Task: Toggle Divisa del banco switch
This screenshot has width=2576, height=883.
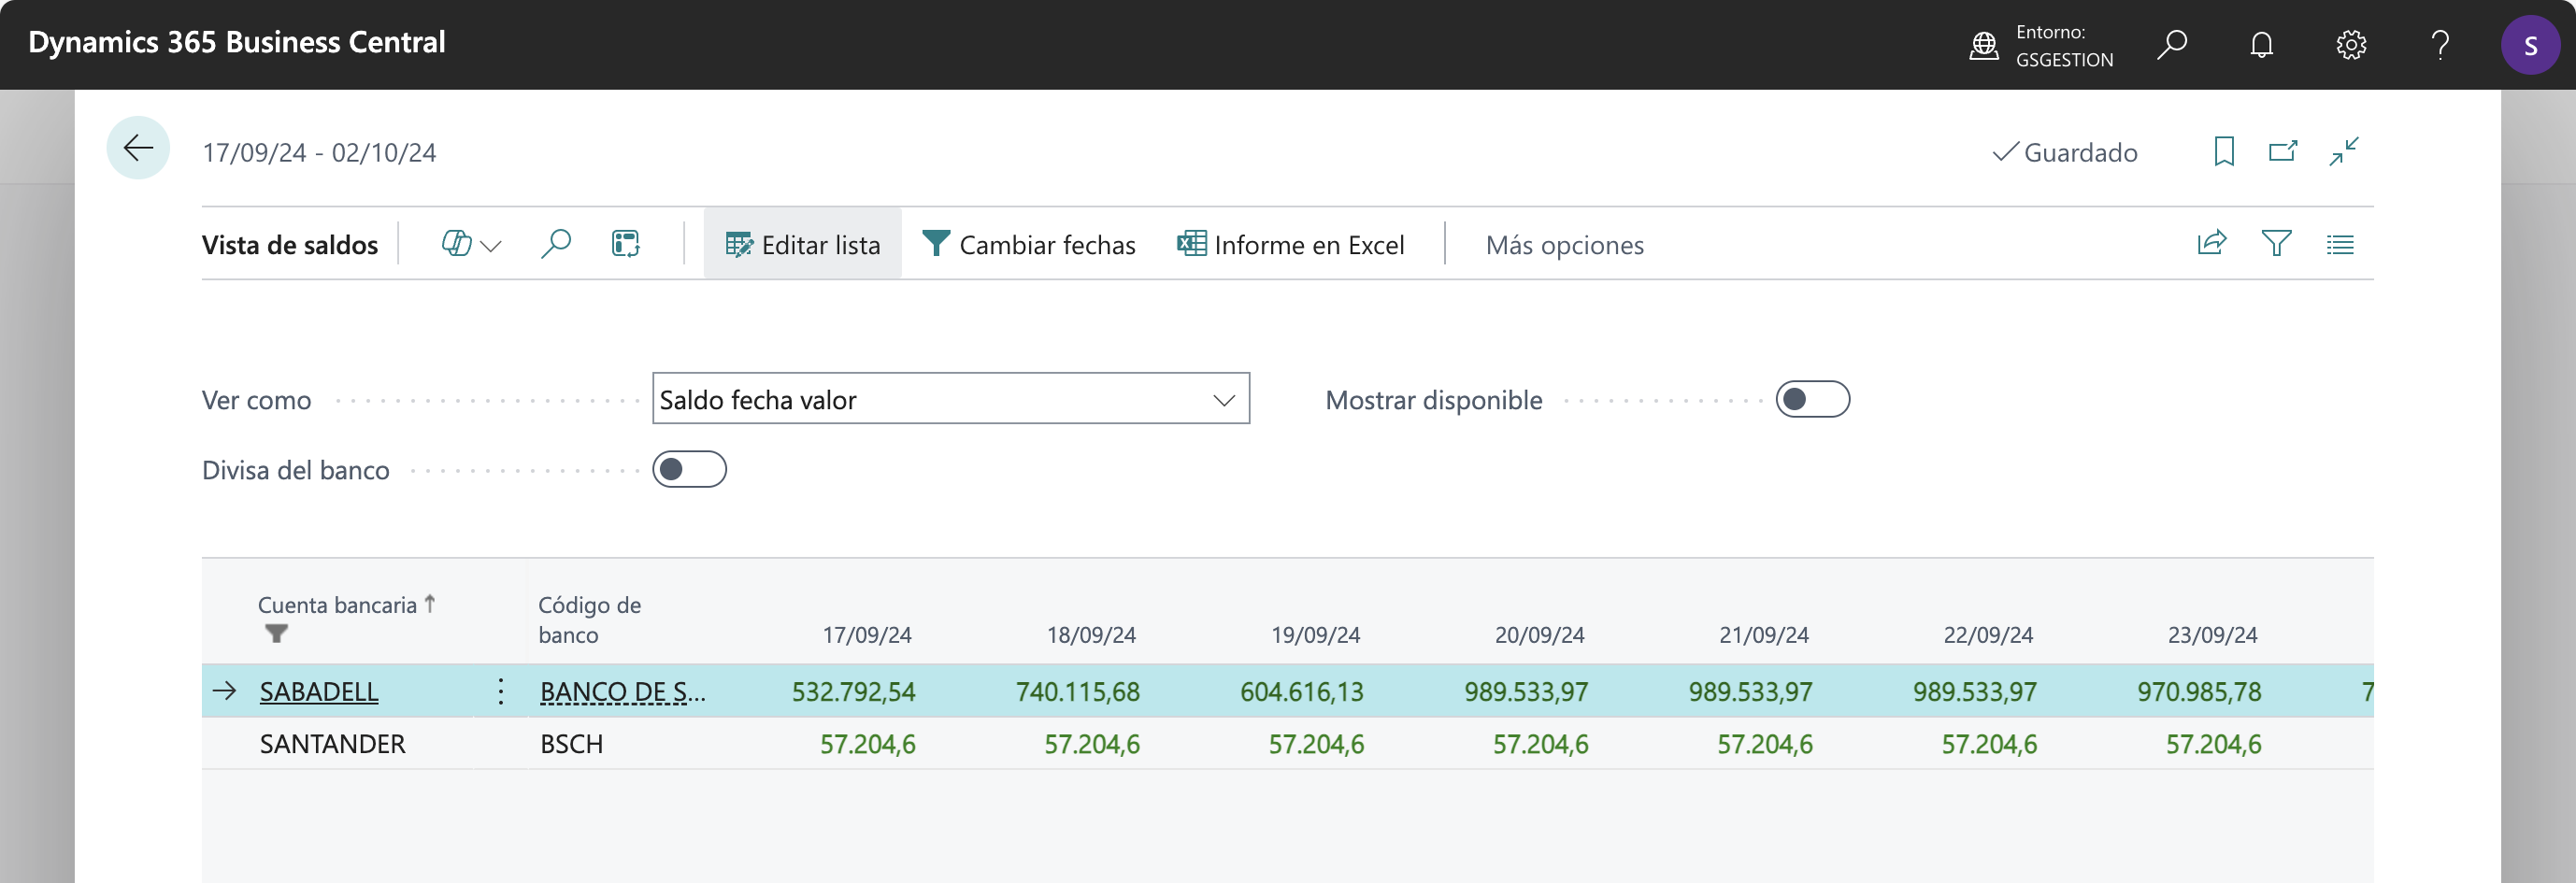Action: [x=689, y=469]
